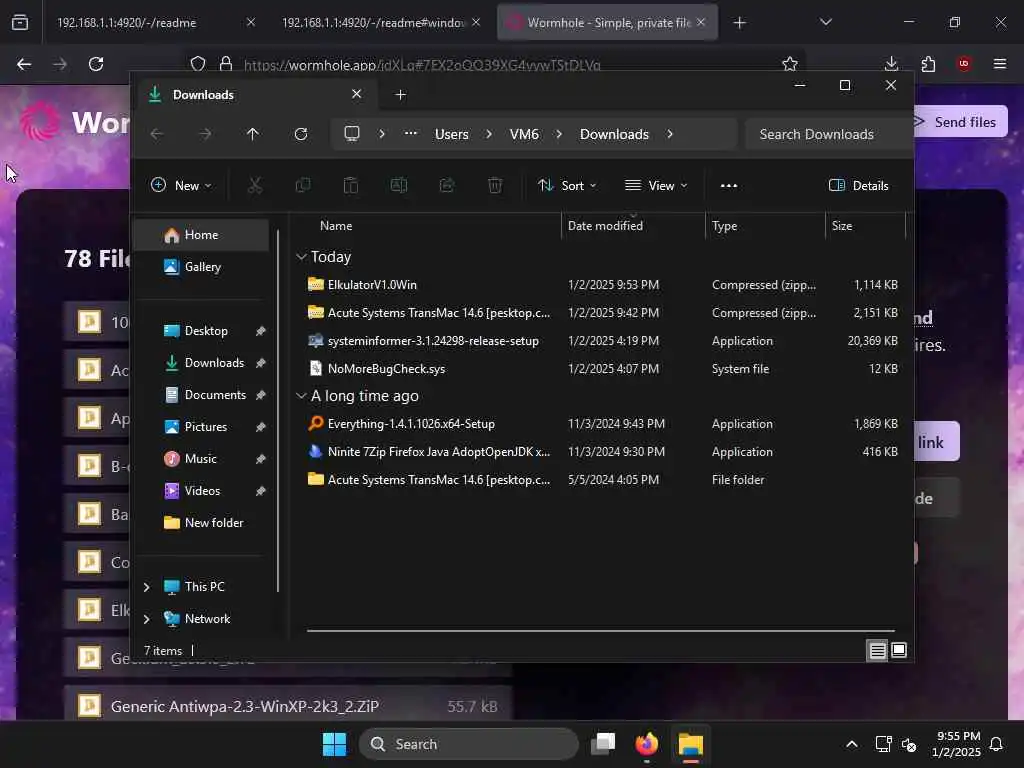
Task: Switch to details list view layout
Action: [x=877, y=650]
